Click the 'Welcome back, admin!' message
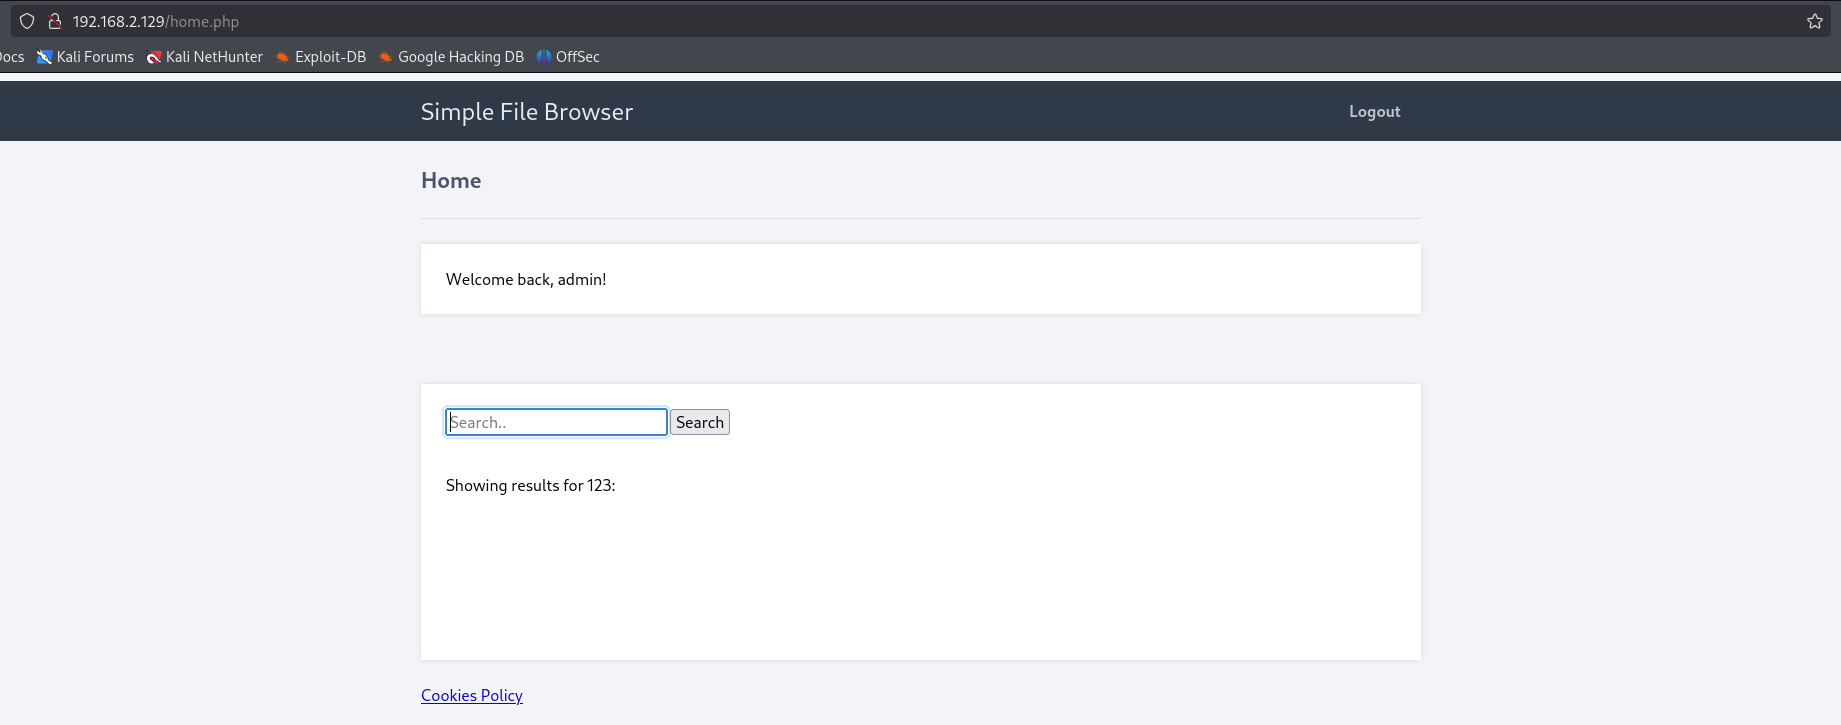This screenshot has width=1841, height=725. coord(526,279)
